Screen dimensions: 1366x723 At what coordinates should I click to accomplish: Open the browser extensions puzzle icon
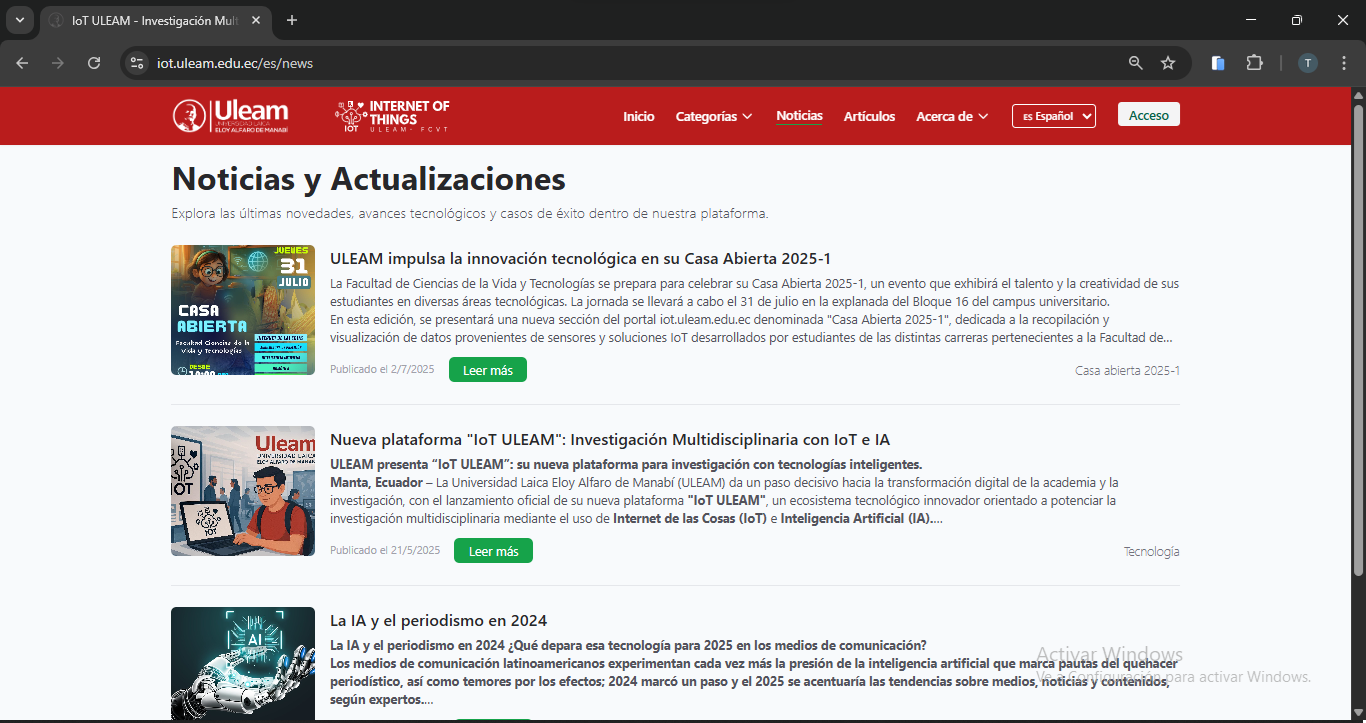coord(1254,63)
